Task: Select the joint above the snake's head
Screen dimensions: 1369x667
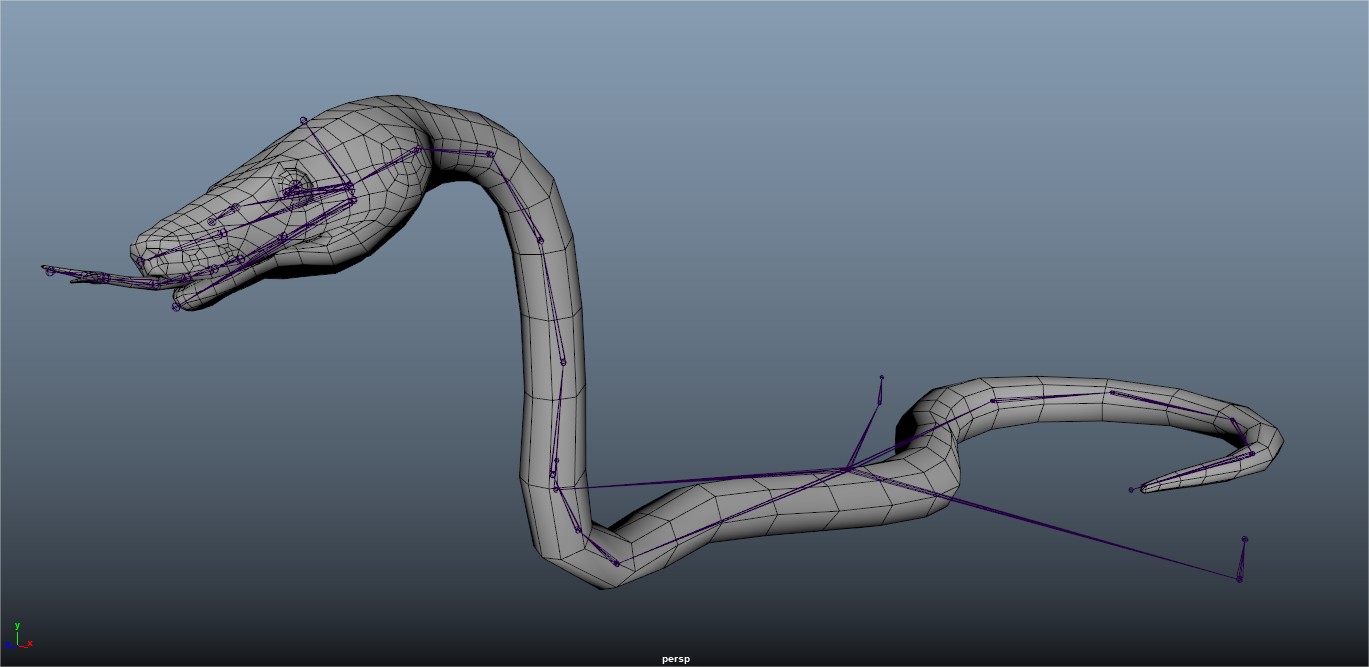Action: [x=304, y=120]
